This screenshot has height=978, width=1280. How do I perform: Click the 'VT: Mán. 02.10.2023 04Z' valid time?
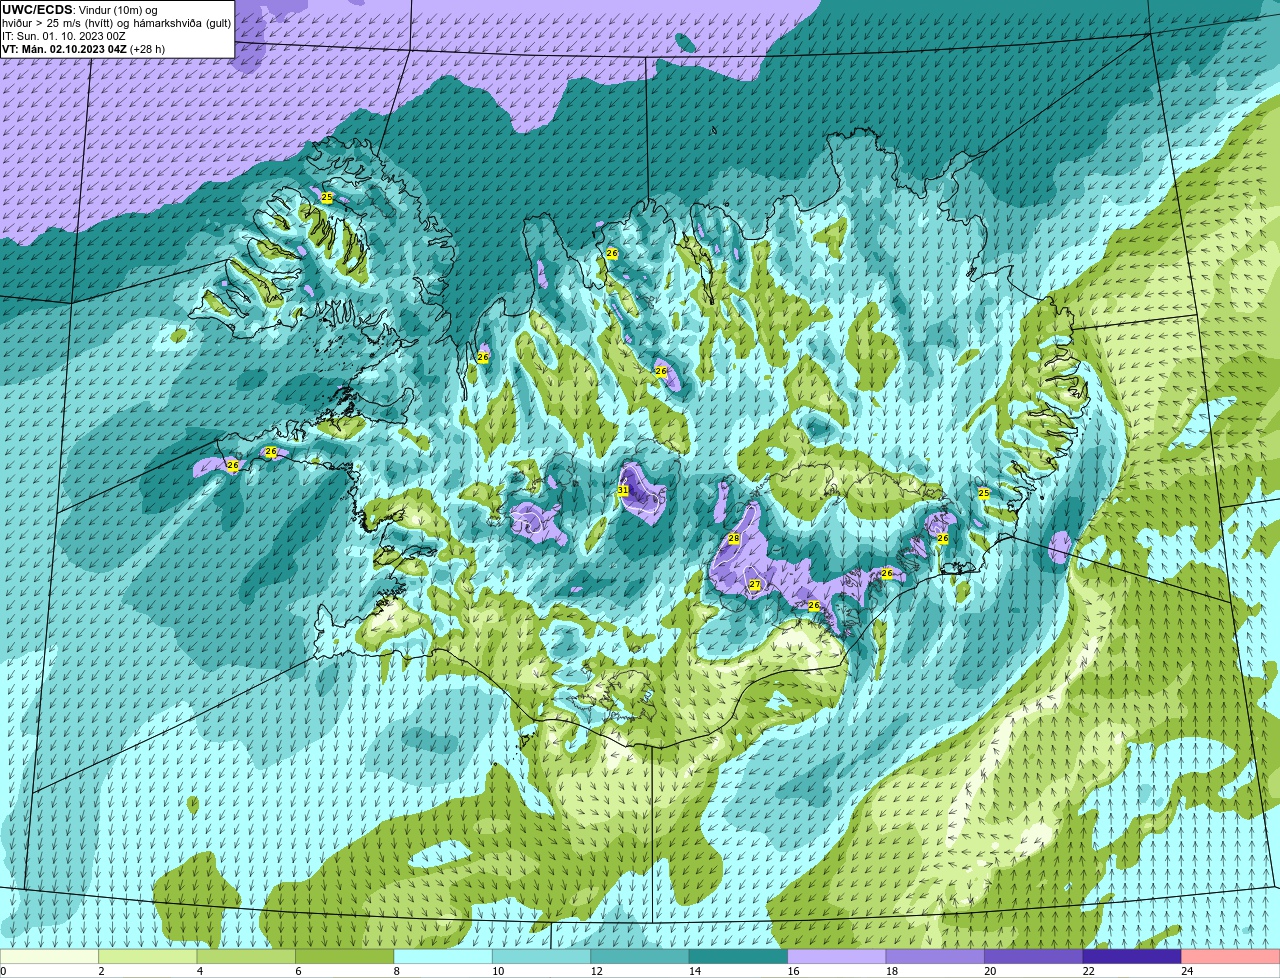pos(64,49)
